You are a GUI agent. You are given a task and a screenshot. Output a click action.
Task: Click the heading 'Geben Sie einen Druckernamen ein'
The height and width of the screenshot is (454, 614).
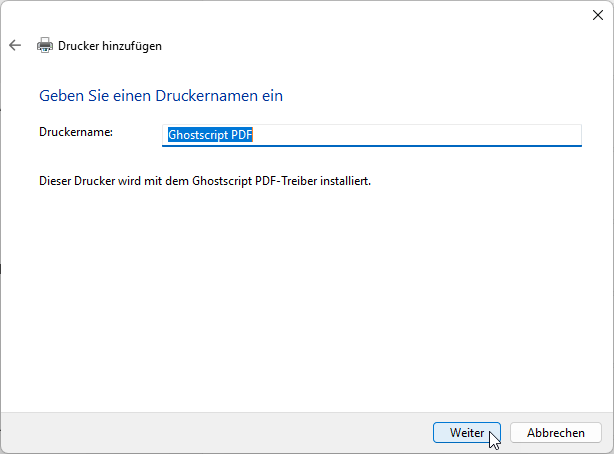tap(161, 96)
